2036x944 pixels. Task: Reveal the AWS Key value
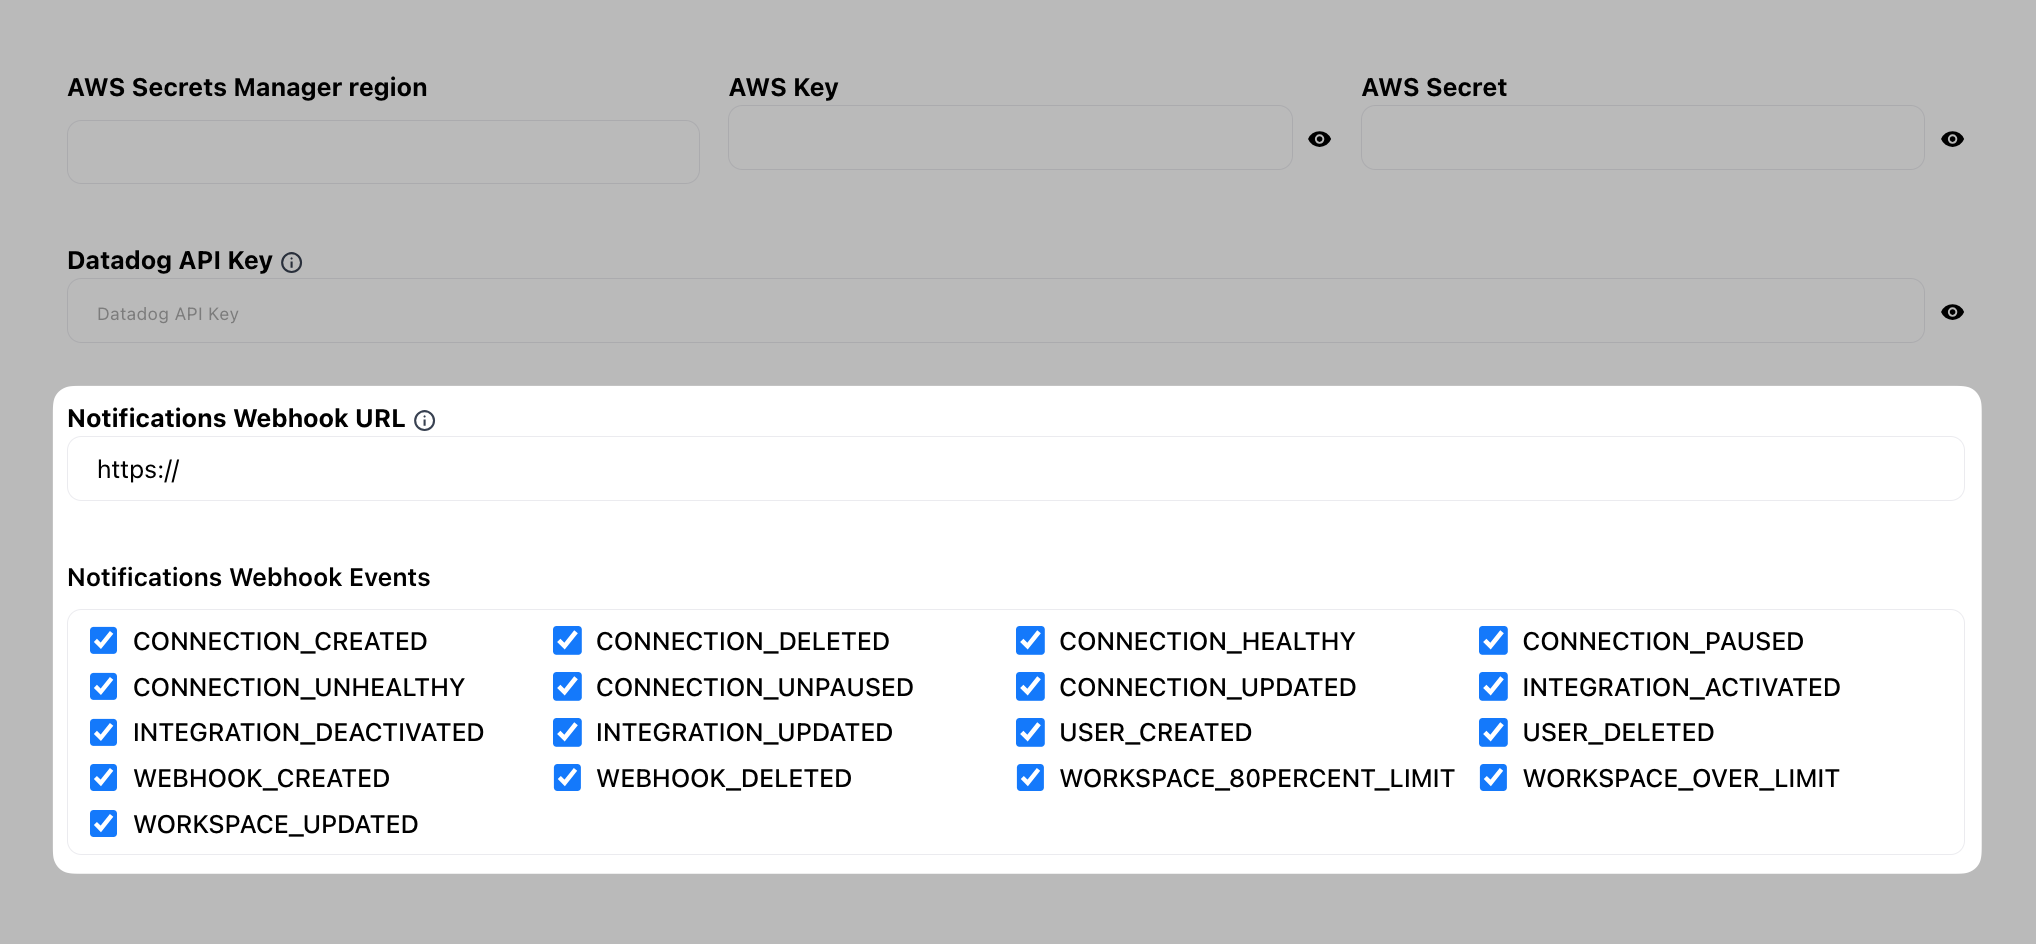(1320, 139)
